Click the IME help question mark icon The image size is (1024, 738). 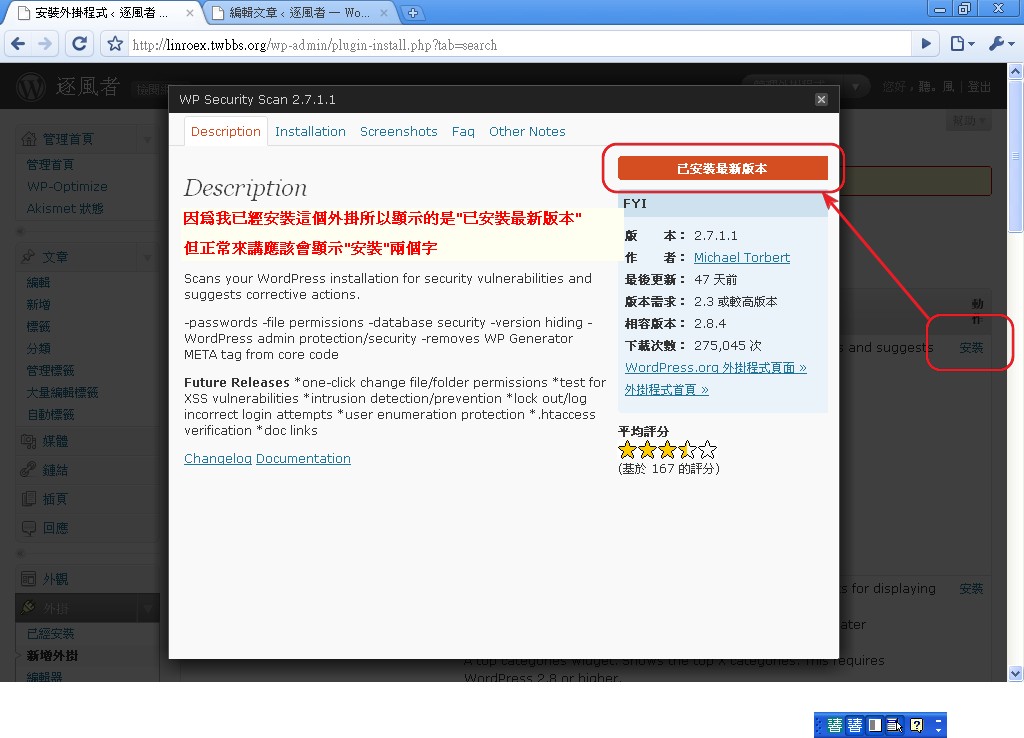point(916,725)
